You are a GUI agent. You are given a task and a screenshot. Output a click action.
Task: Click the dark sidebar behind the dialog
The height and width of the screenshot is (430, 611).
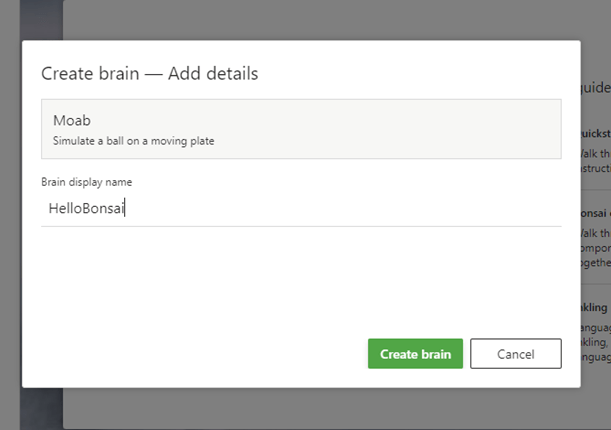pos(10,200)
